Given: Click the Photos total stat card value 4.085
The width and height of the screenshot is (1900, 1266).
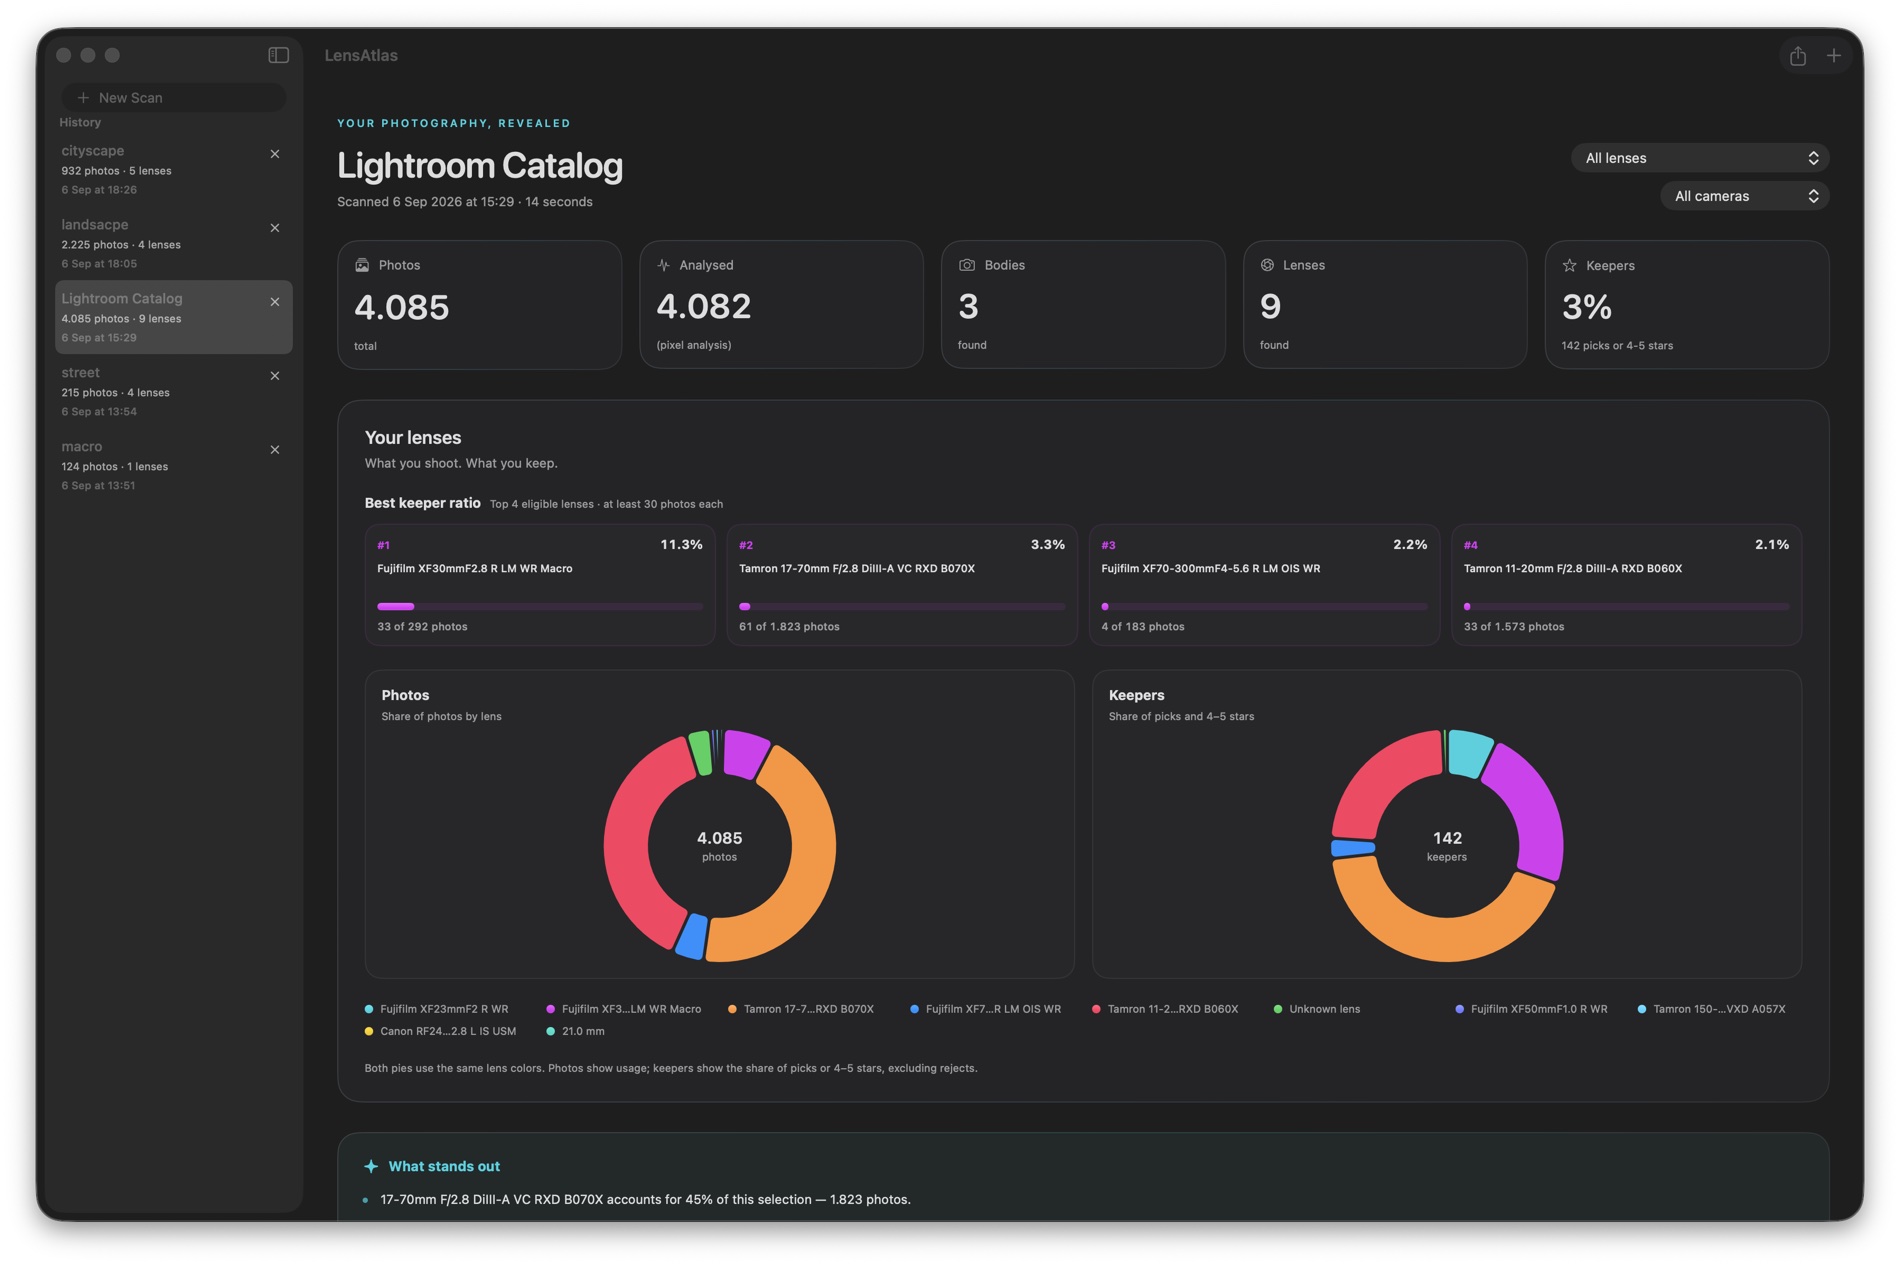Looking at the screenshot, I should 401,307.
